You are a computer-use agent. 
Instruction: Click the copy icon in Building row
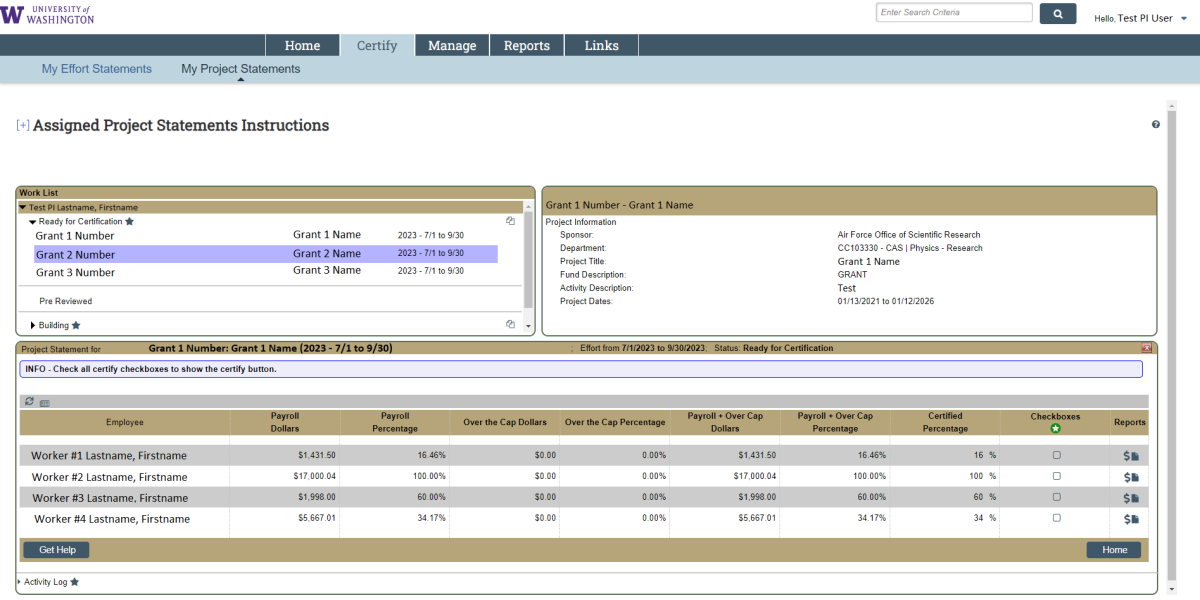click(x=510, y=324)
